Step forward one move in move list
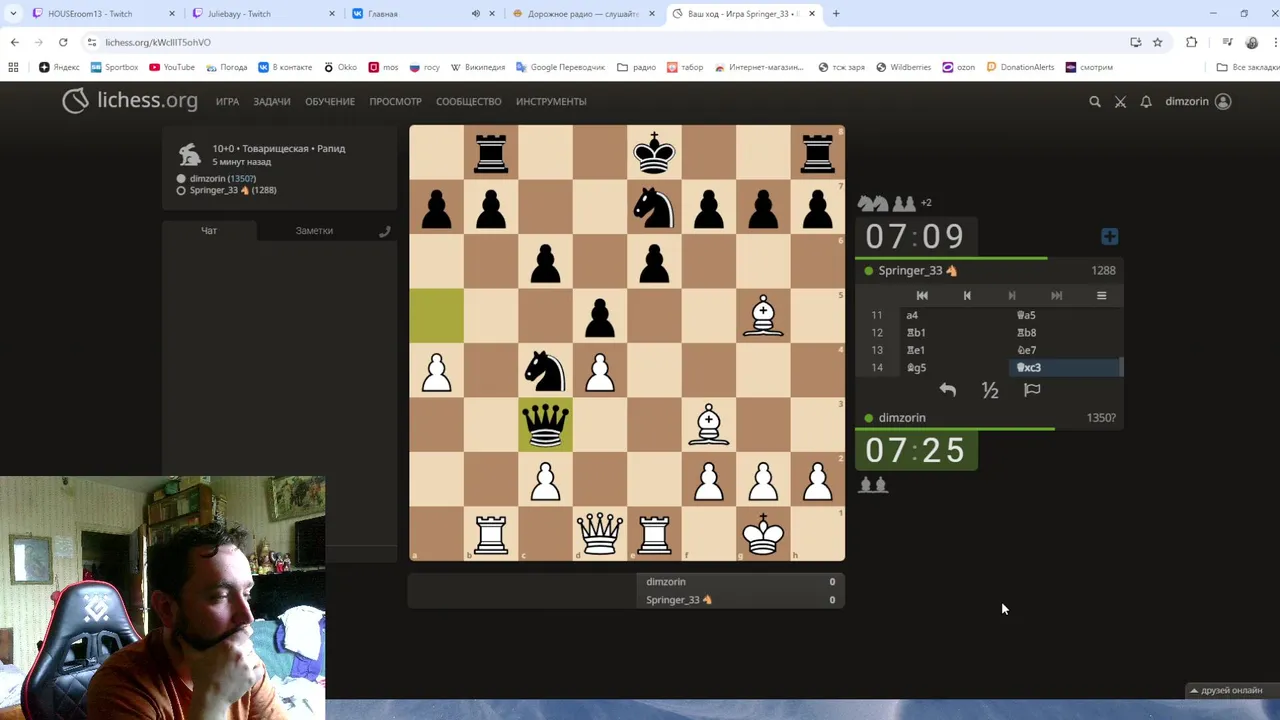Viewport: 1280px width, 720px height. click(x=1012, y=295)
